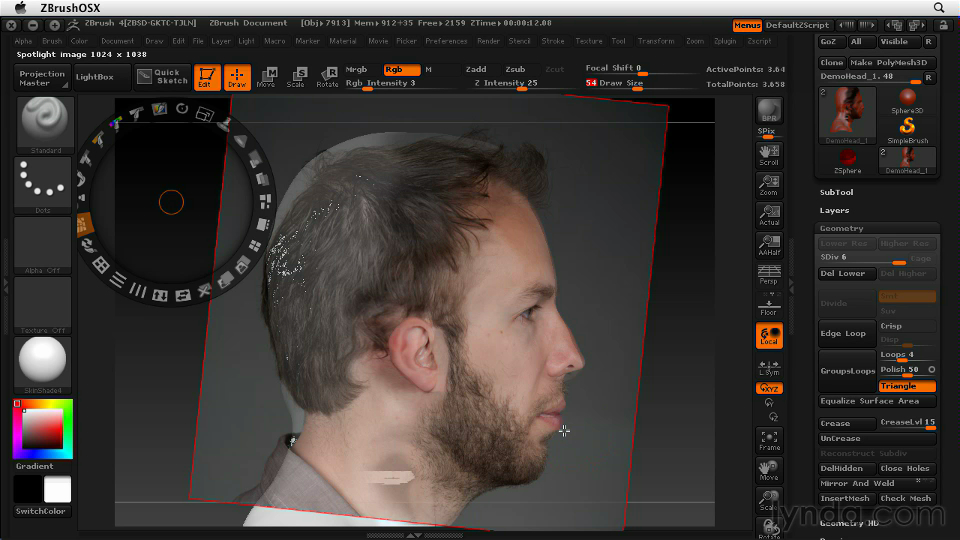The width and height of the screenshot is (960, 540).
Task: Enable Zsub sculpt mode
Action: click(x=515, y=69)
